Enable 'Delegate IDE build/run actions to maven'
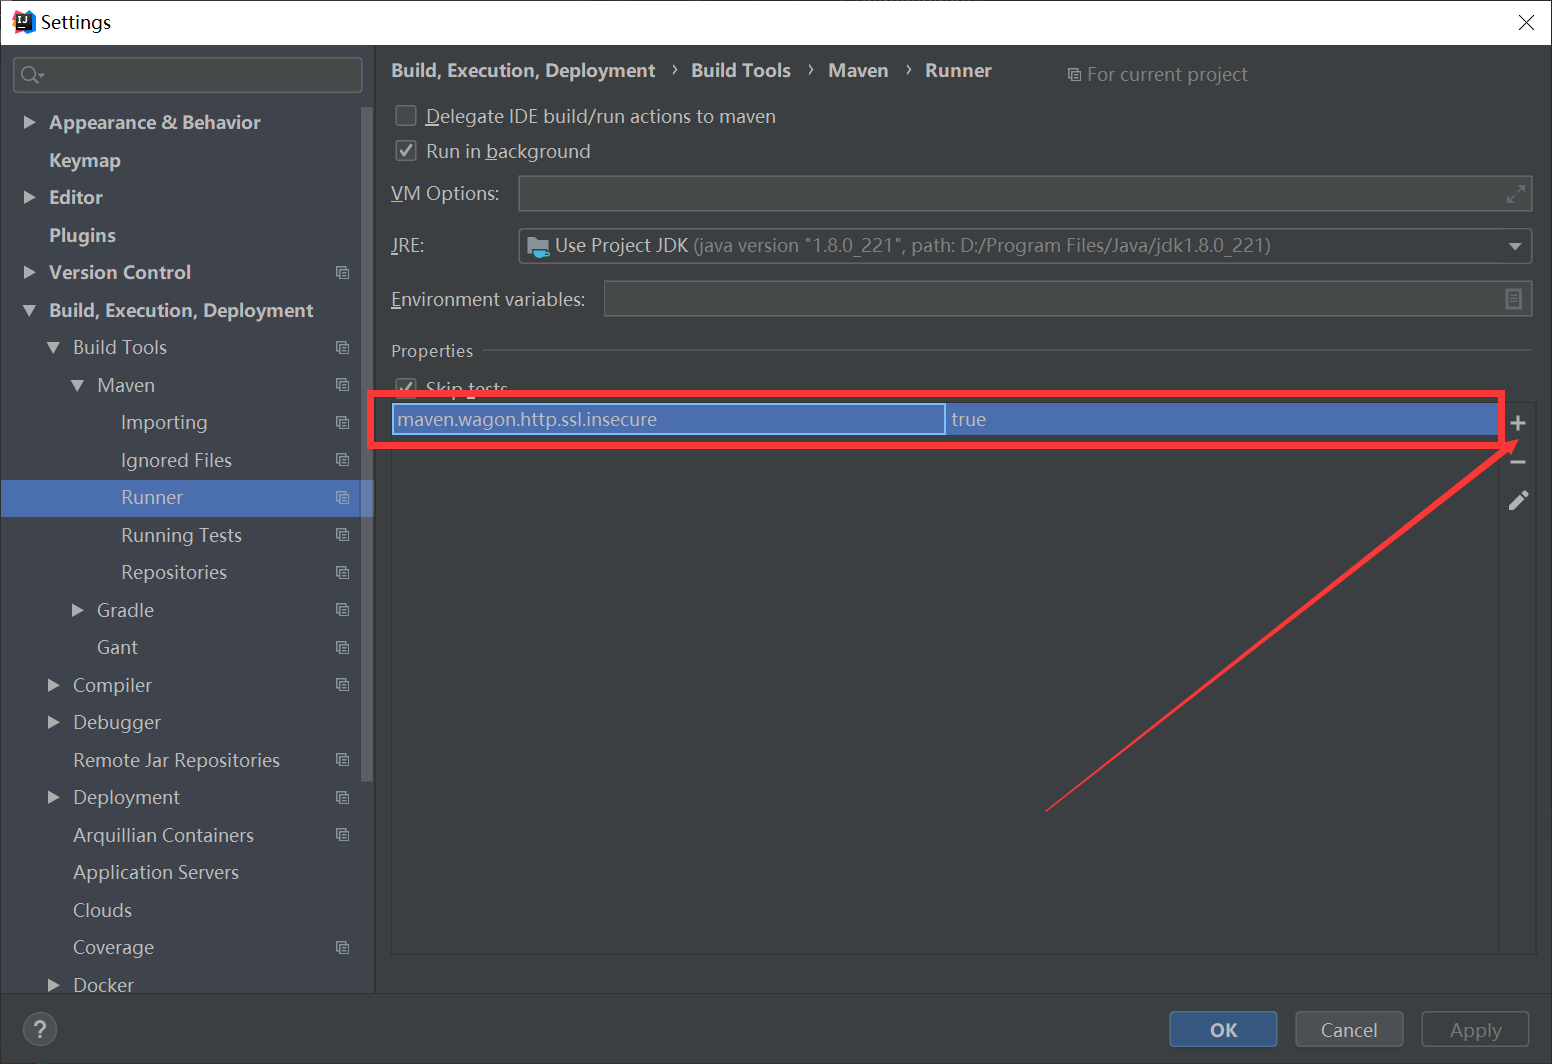The width and height of the screenshot is (1552, 1064). pyautogui.click(x=406, y=116)
